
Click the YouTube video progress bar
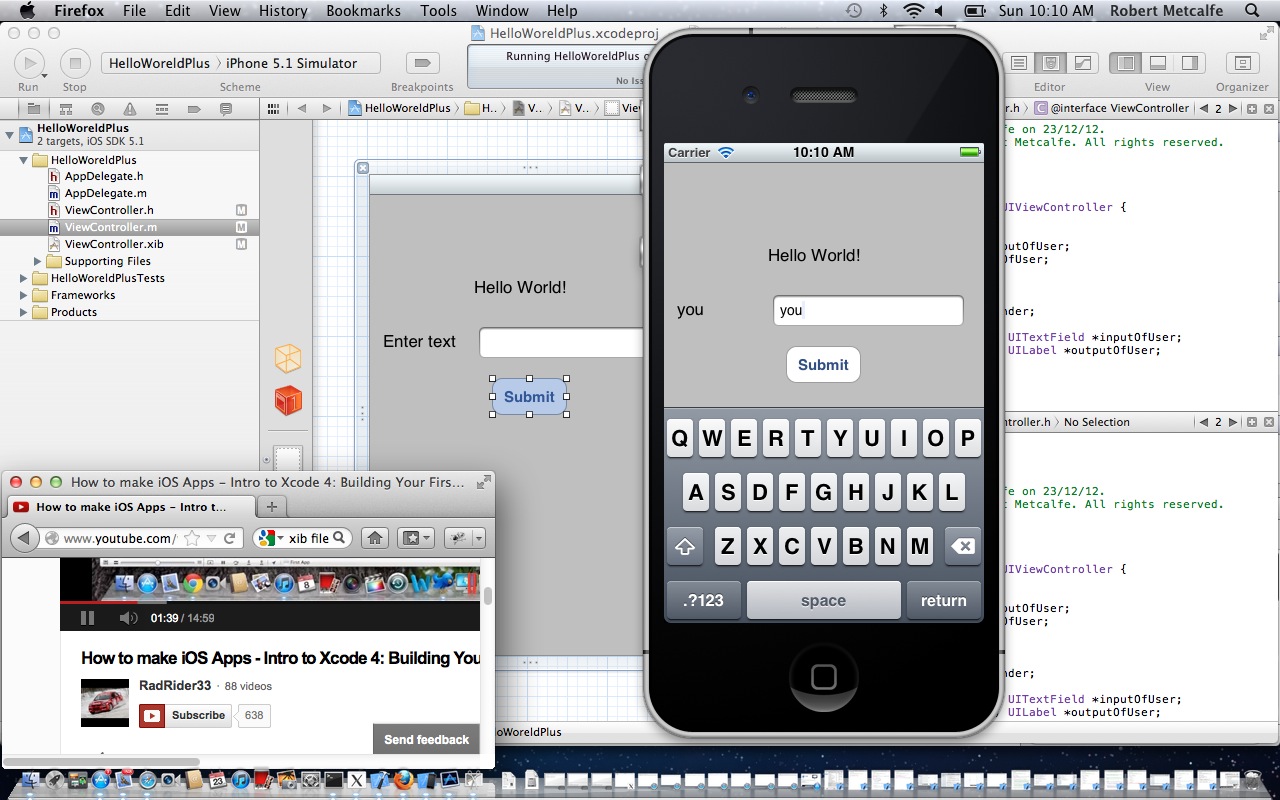coord(270,603)
